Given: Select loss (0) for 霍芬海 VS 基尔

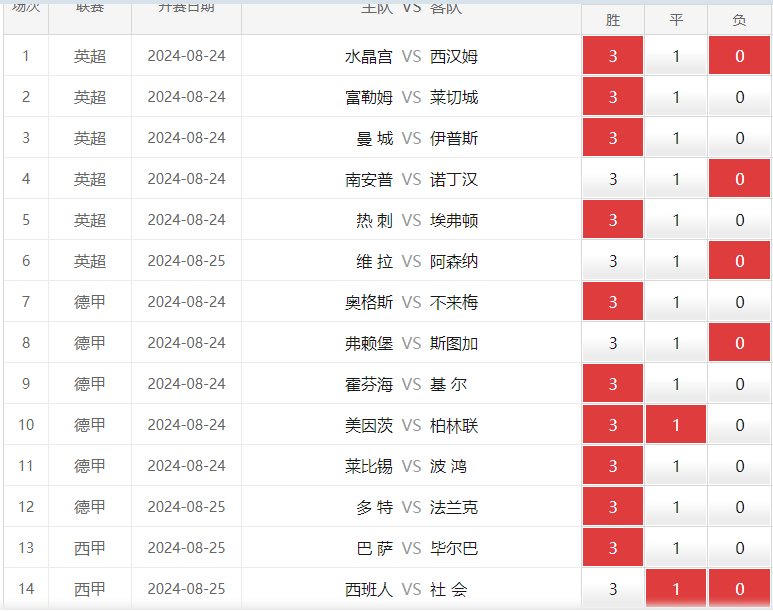Looking at the screenshot, I should click(739, 383).
